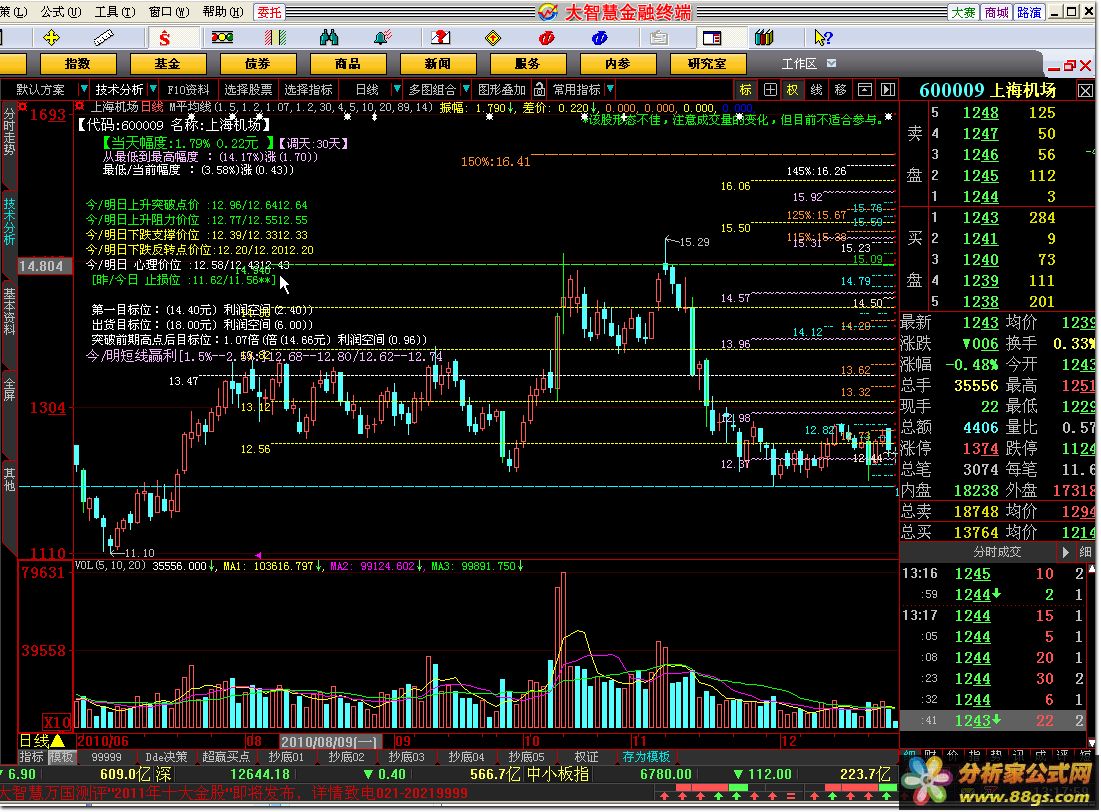1101x812 pixels.
Task: Click the lock icon beside 图形叠加
Action: point(539,89)
